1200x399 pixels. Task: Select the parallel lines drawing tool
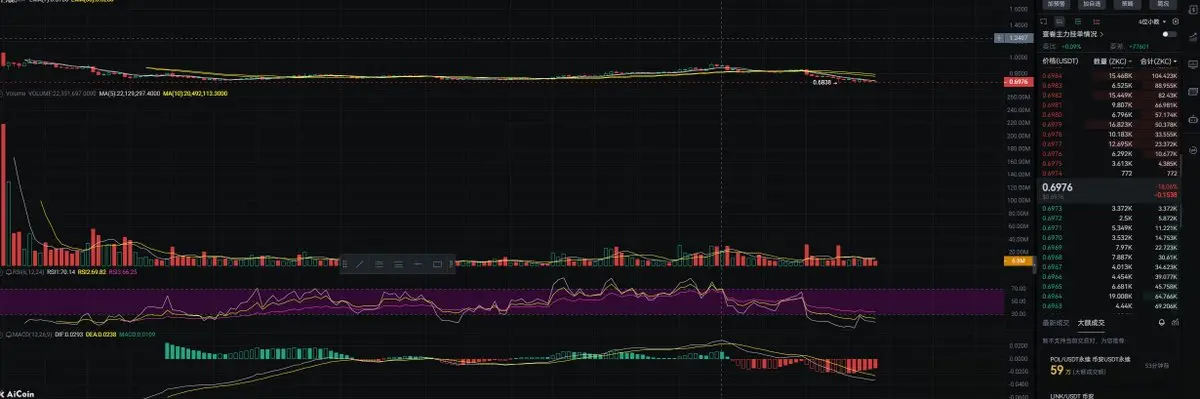click(x=399, y=265)
